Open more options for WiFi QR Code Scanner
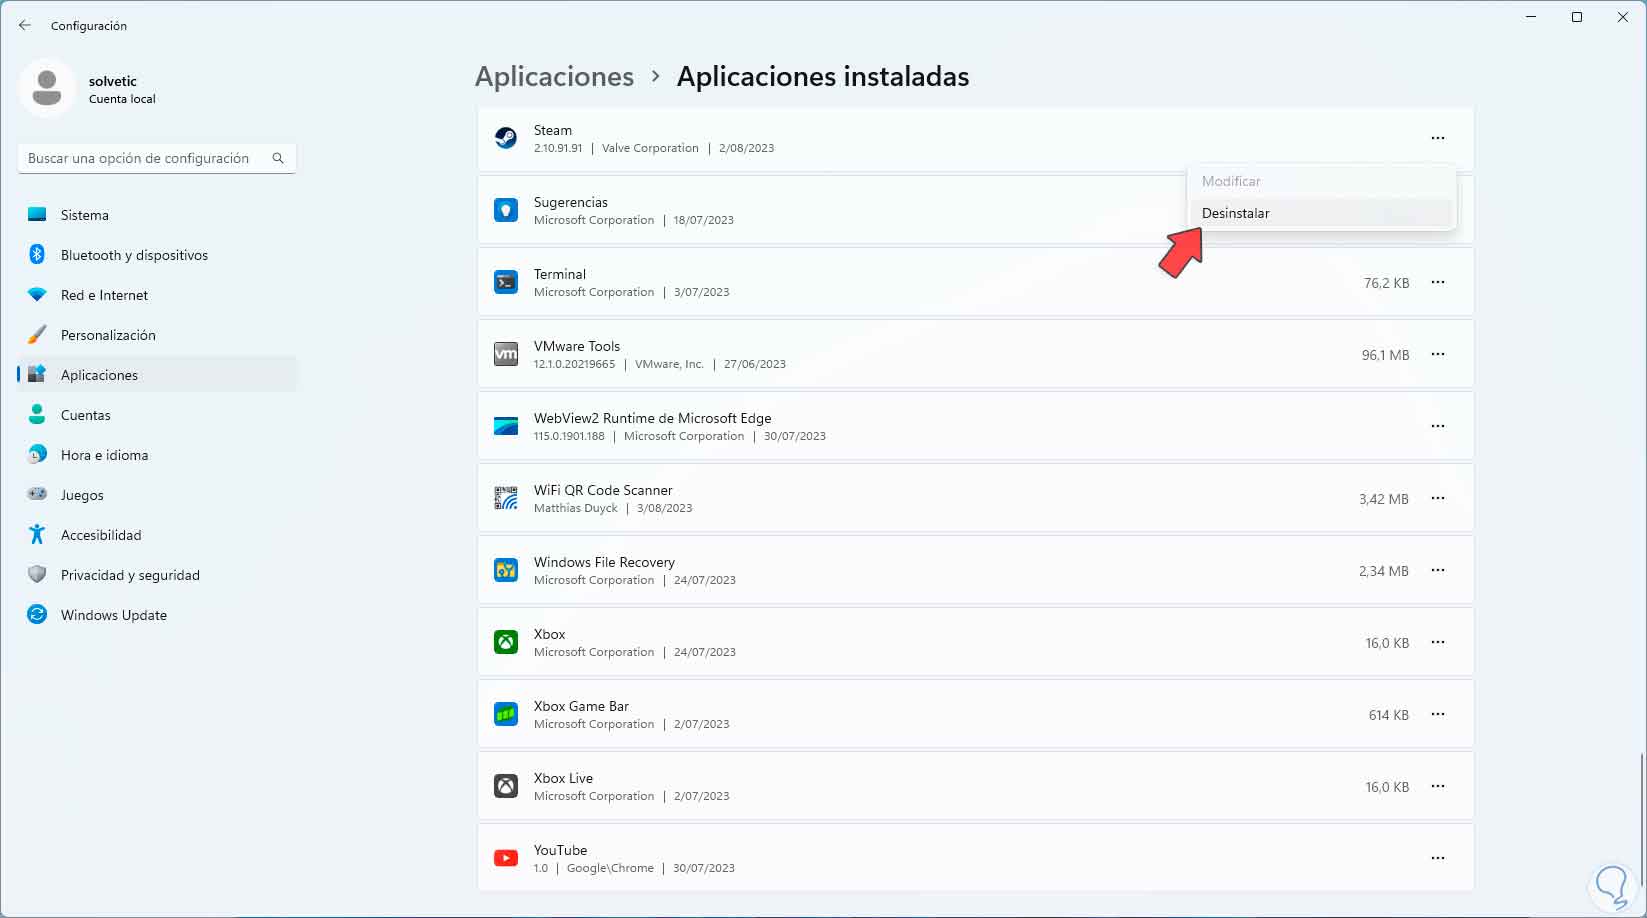 1438,498
